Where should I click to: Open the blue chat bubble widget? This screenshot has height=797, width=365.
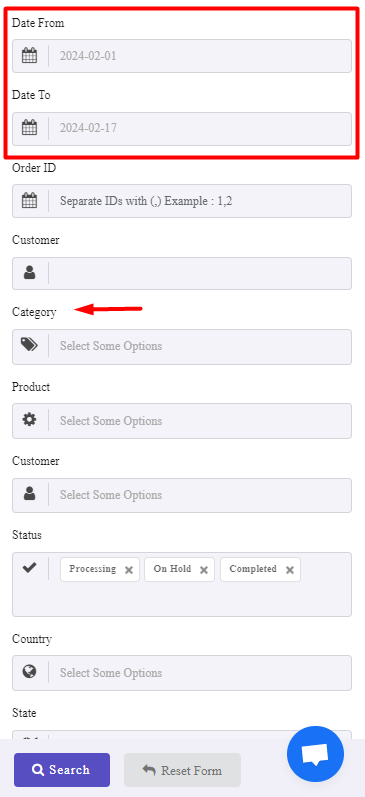(315, 754)
